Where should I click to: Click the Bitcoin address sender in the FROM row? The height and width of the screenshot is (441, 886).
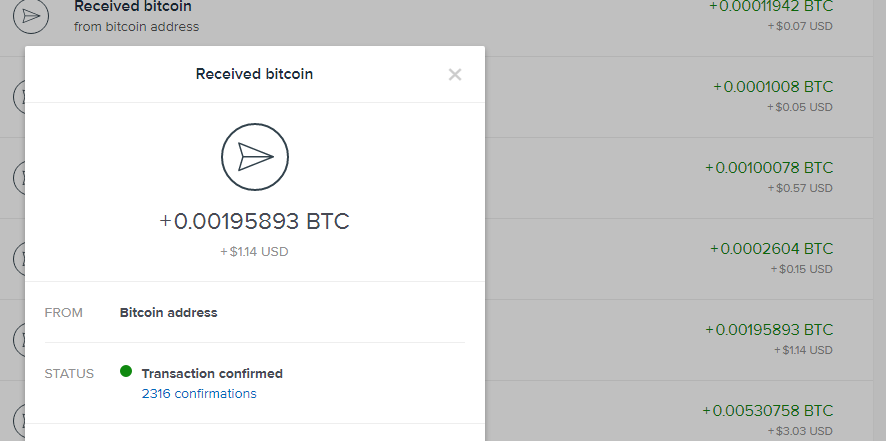pyautogui.click(x=168, y=312)
